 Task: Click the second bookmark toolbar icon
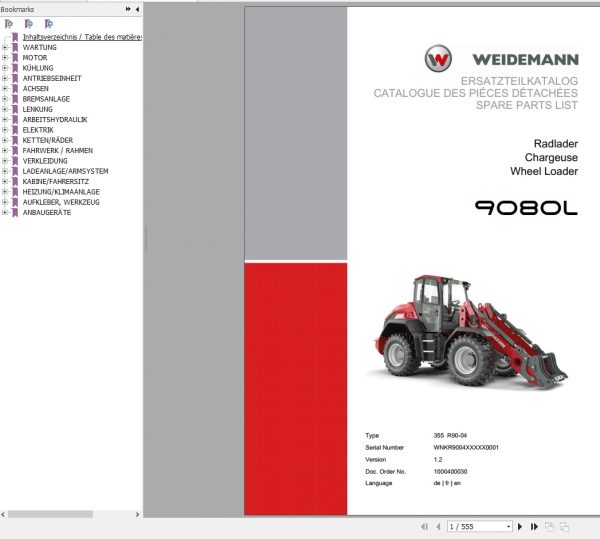click(x=29, y=24)
